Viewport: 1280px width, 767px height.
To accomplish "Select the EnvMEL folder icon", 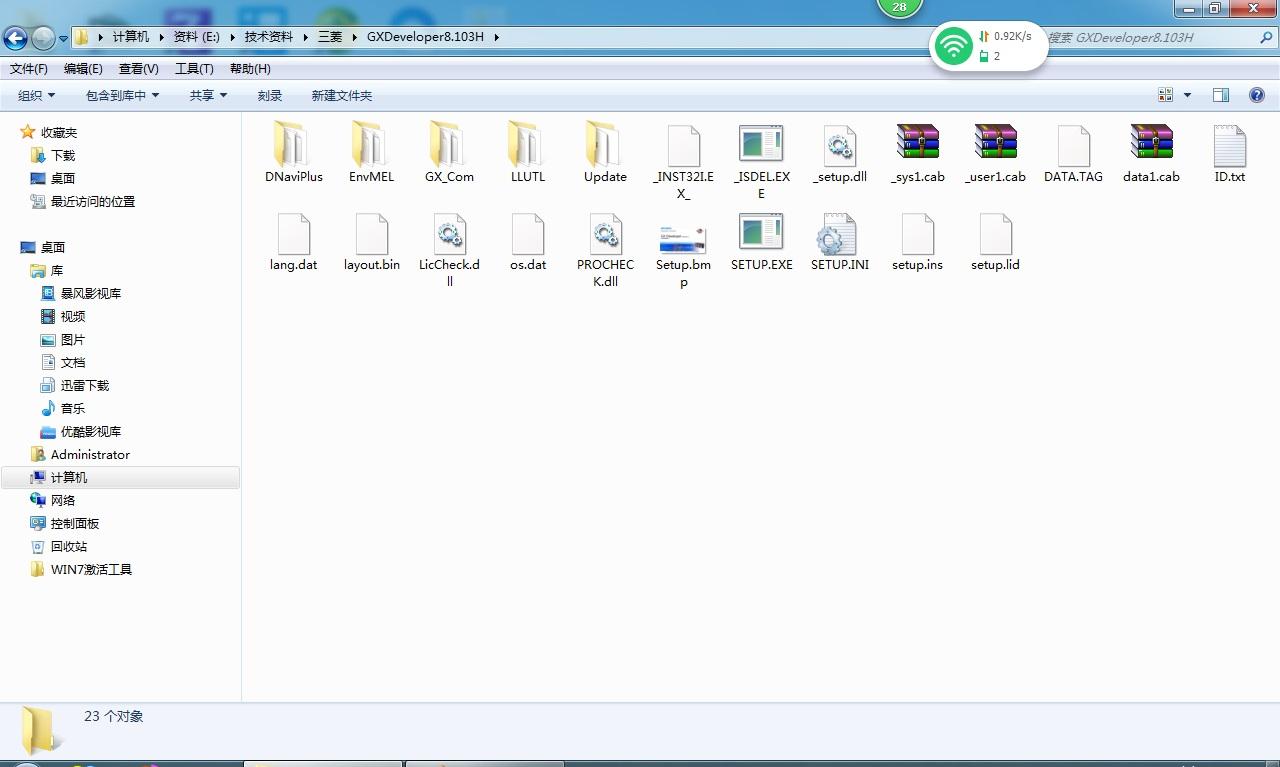I will (371, 145).
